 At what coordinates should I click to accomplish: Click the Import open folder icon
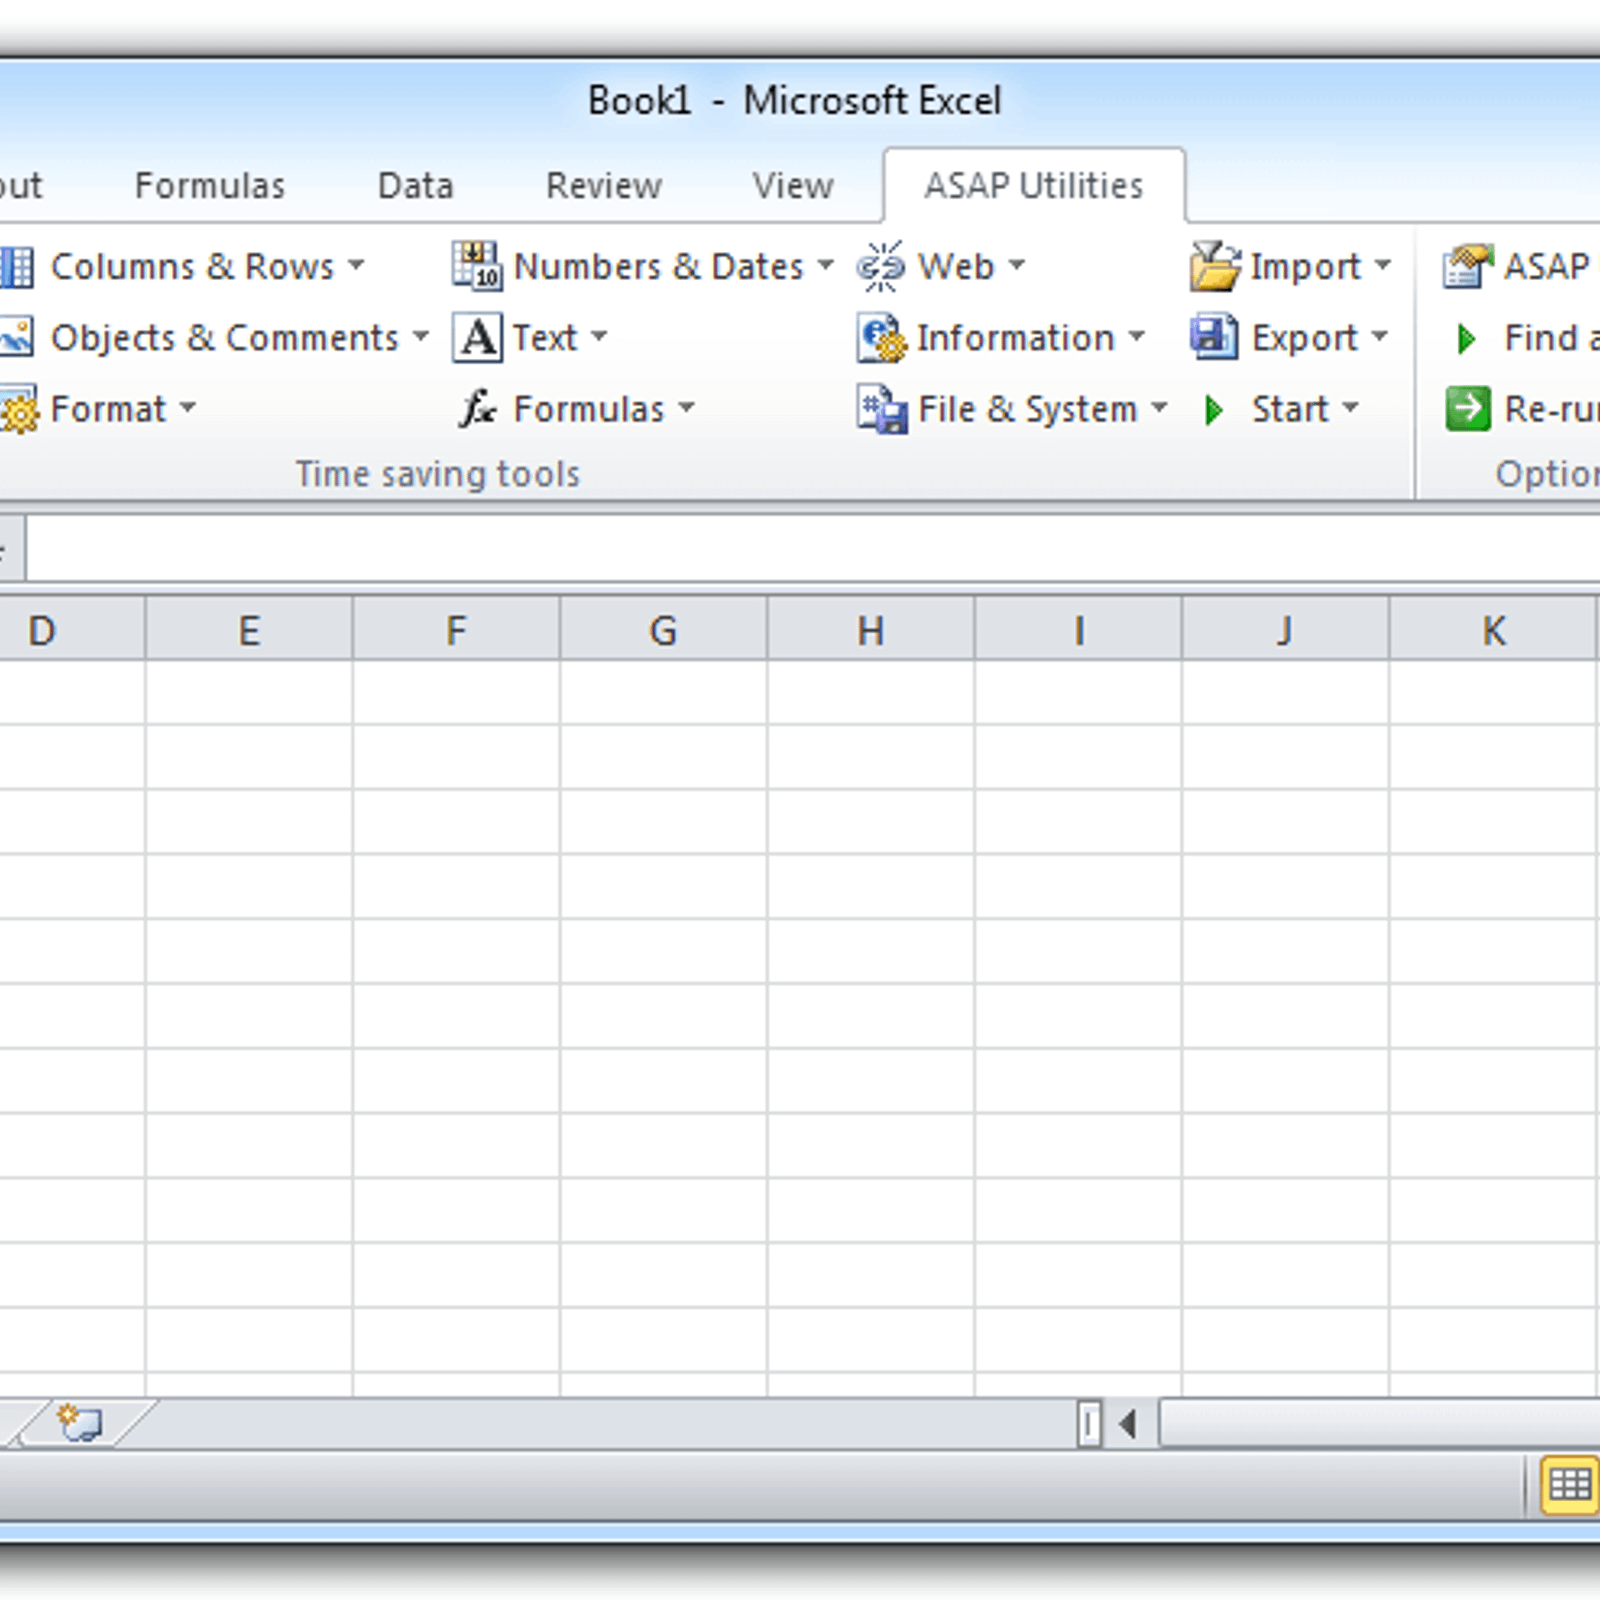[x=1215, y=266]
